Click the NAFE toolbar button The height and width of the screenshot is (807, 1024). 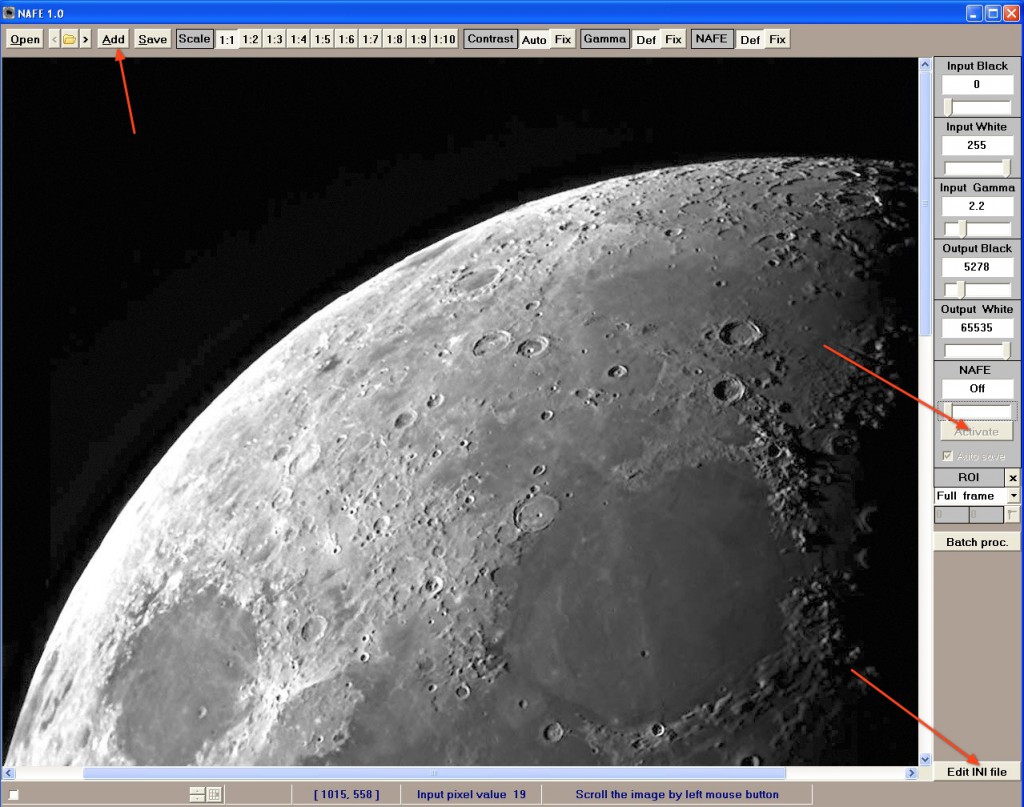[x=712, y=39]
